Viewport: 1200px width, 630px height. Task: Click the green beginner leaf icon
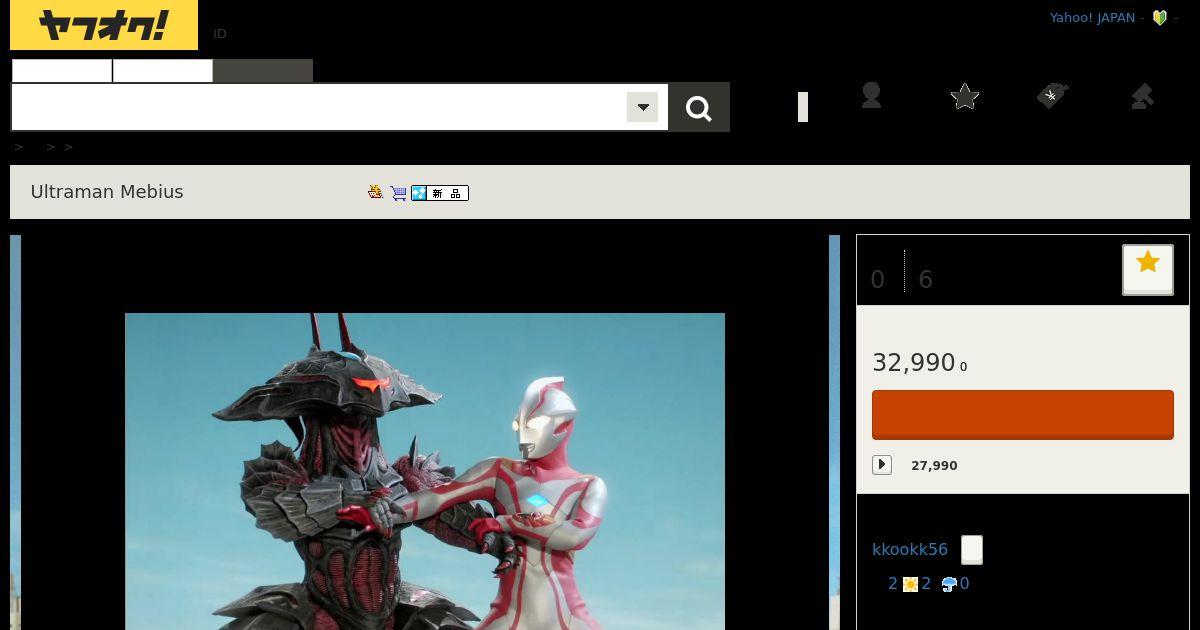pos(1160,18)
